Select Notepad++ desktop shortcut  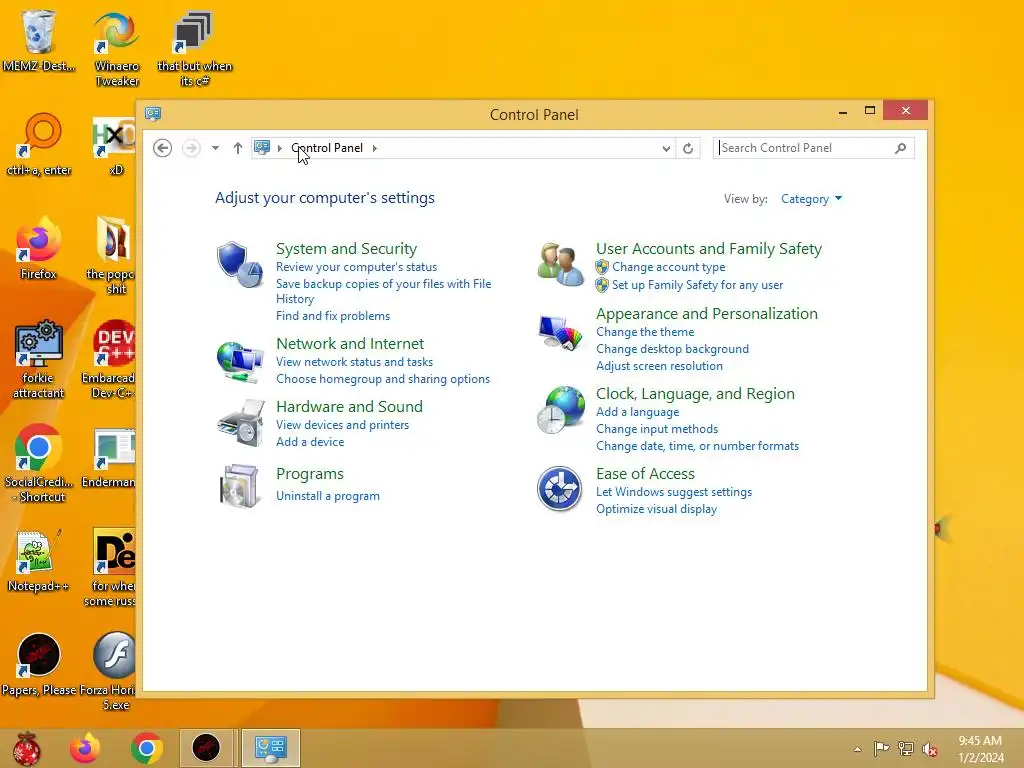(x=38, y=562)
